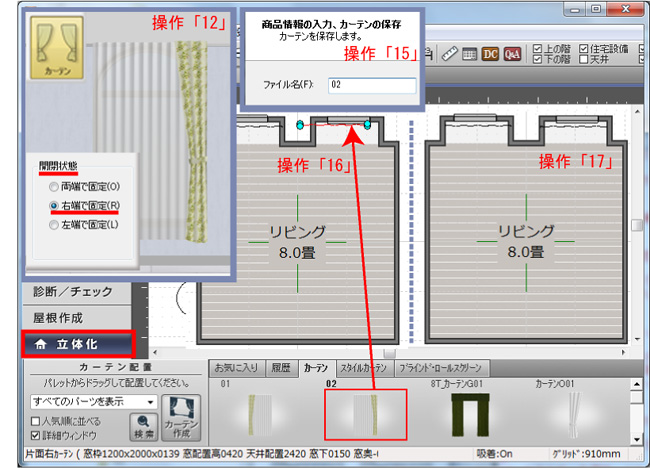Open the calendar grid toolbar icon
Screen dimensions: 650x468
point(469,53)
